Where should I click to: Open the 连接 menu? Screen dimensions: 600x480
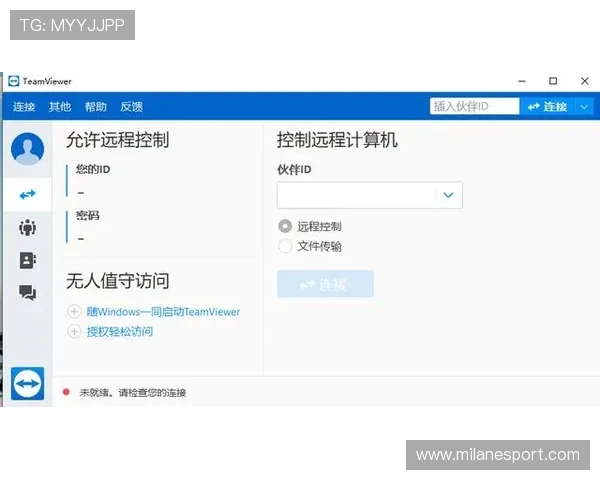pyautogui.click(x=24, y=106)
